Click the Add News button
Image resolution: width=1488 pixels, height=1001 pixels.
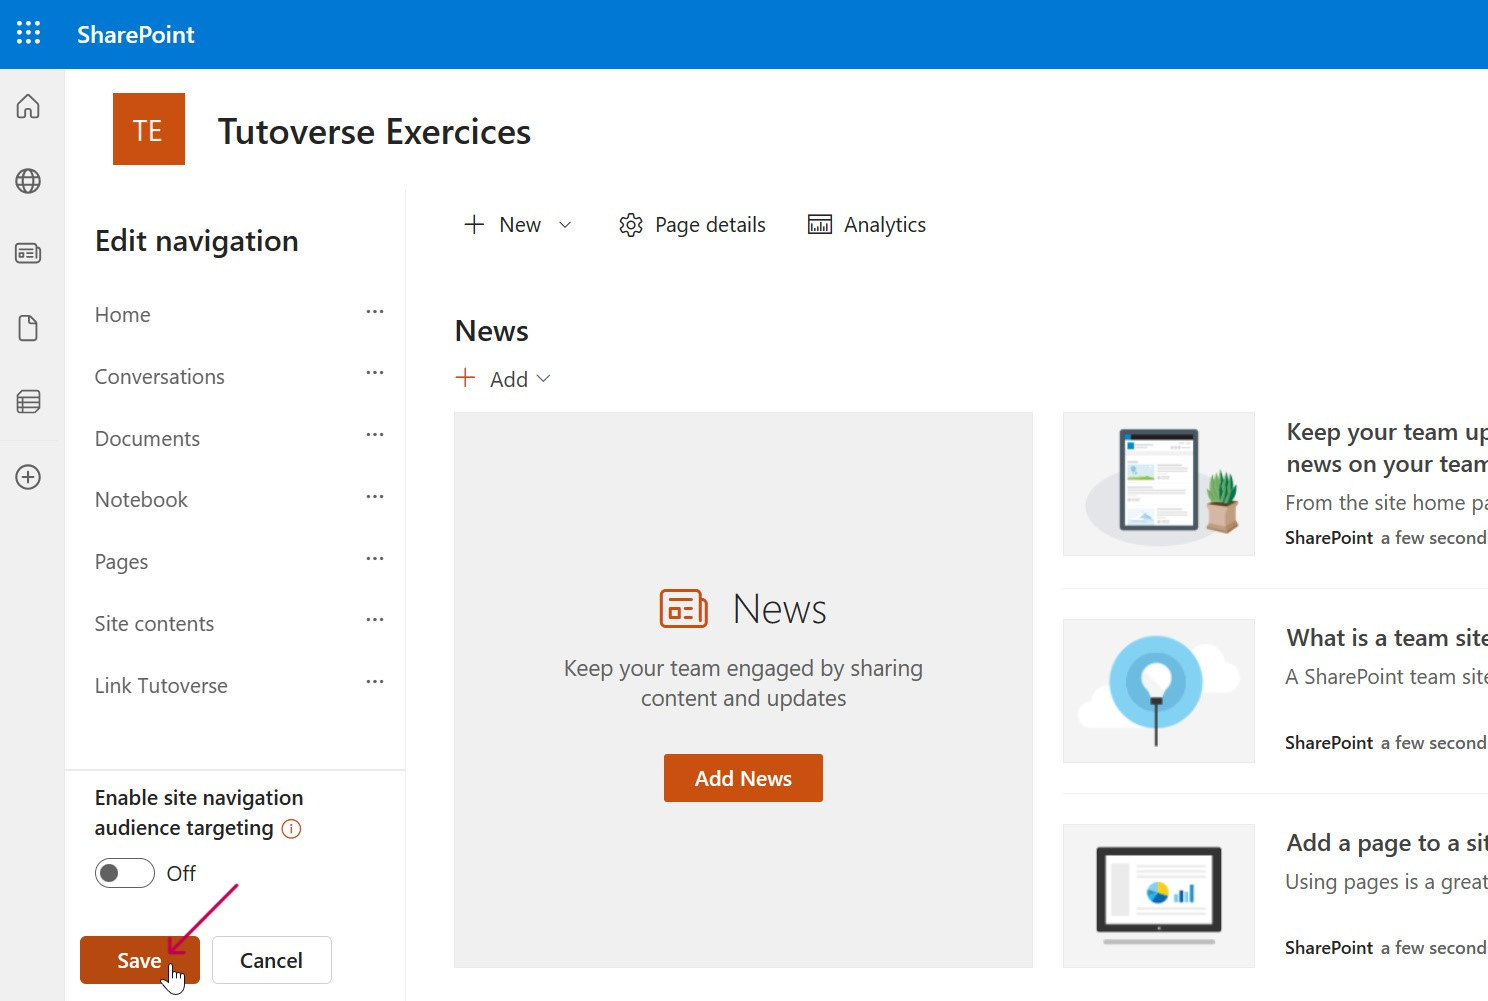coord(743,778)
